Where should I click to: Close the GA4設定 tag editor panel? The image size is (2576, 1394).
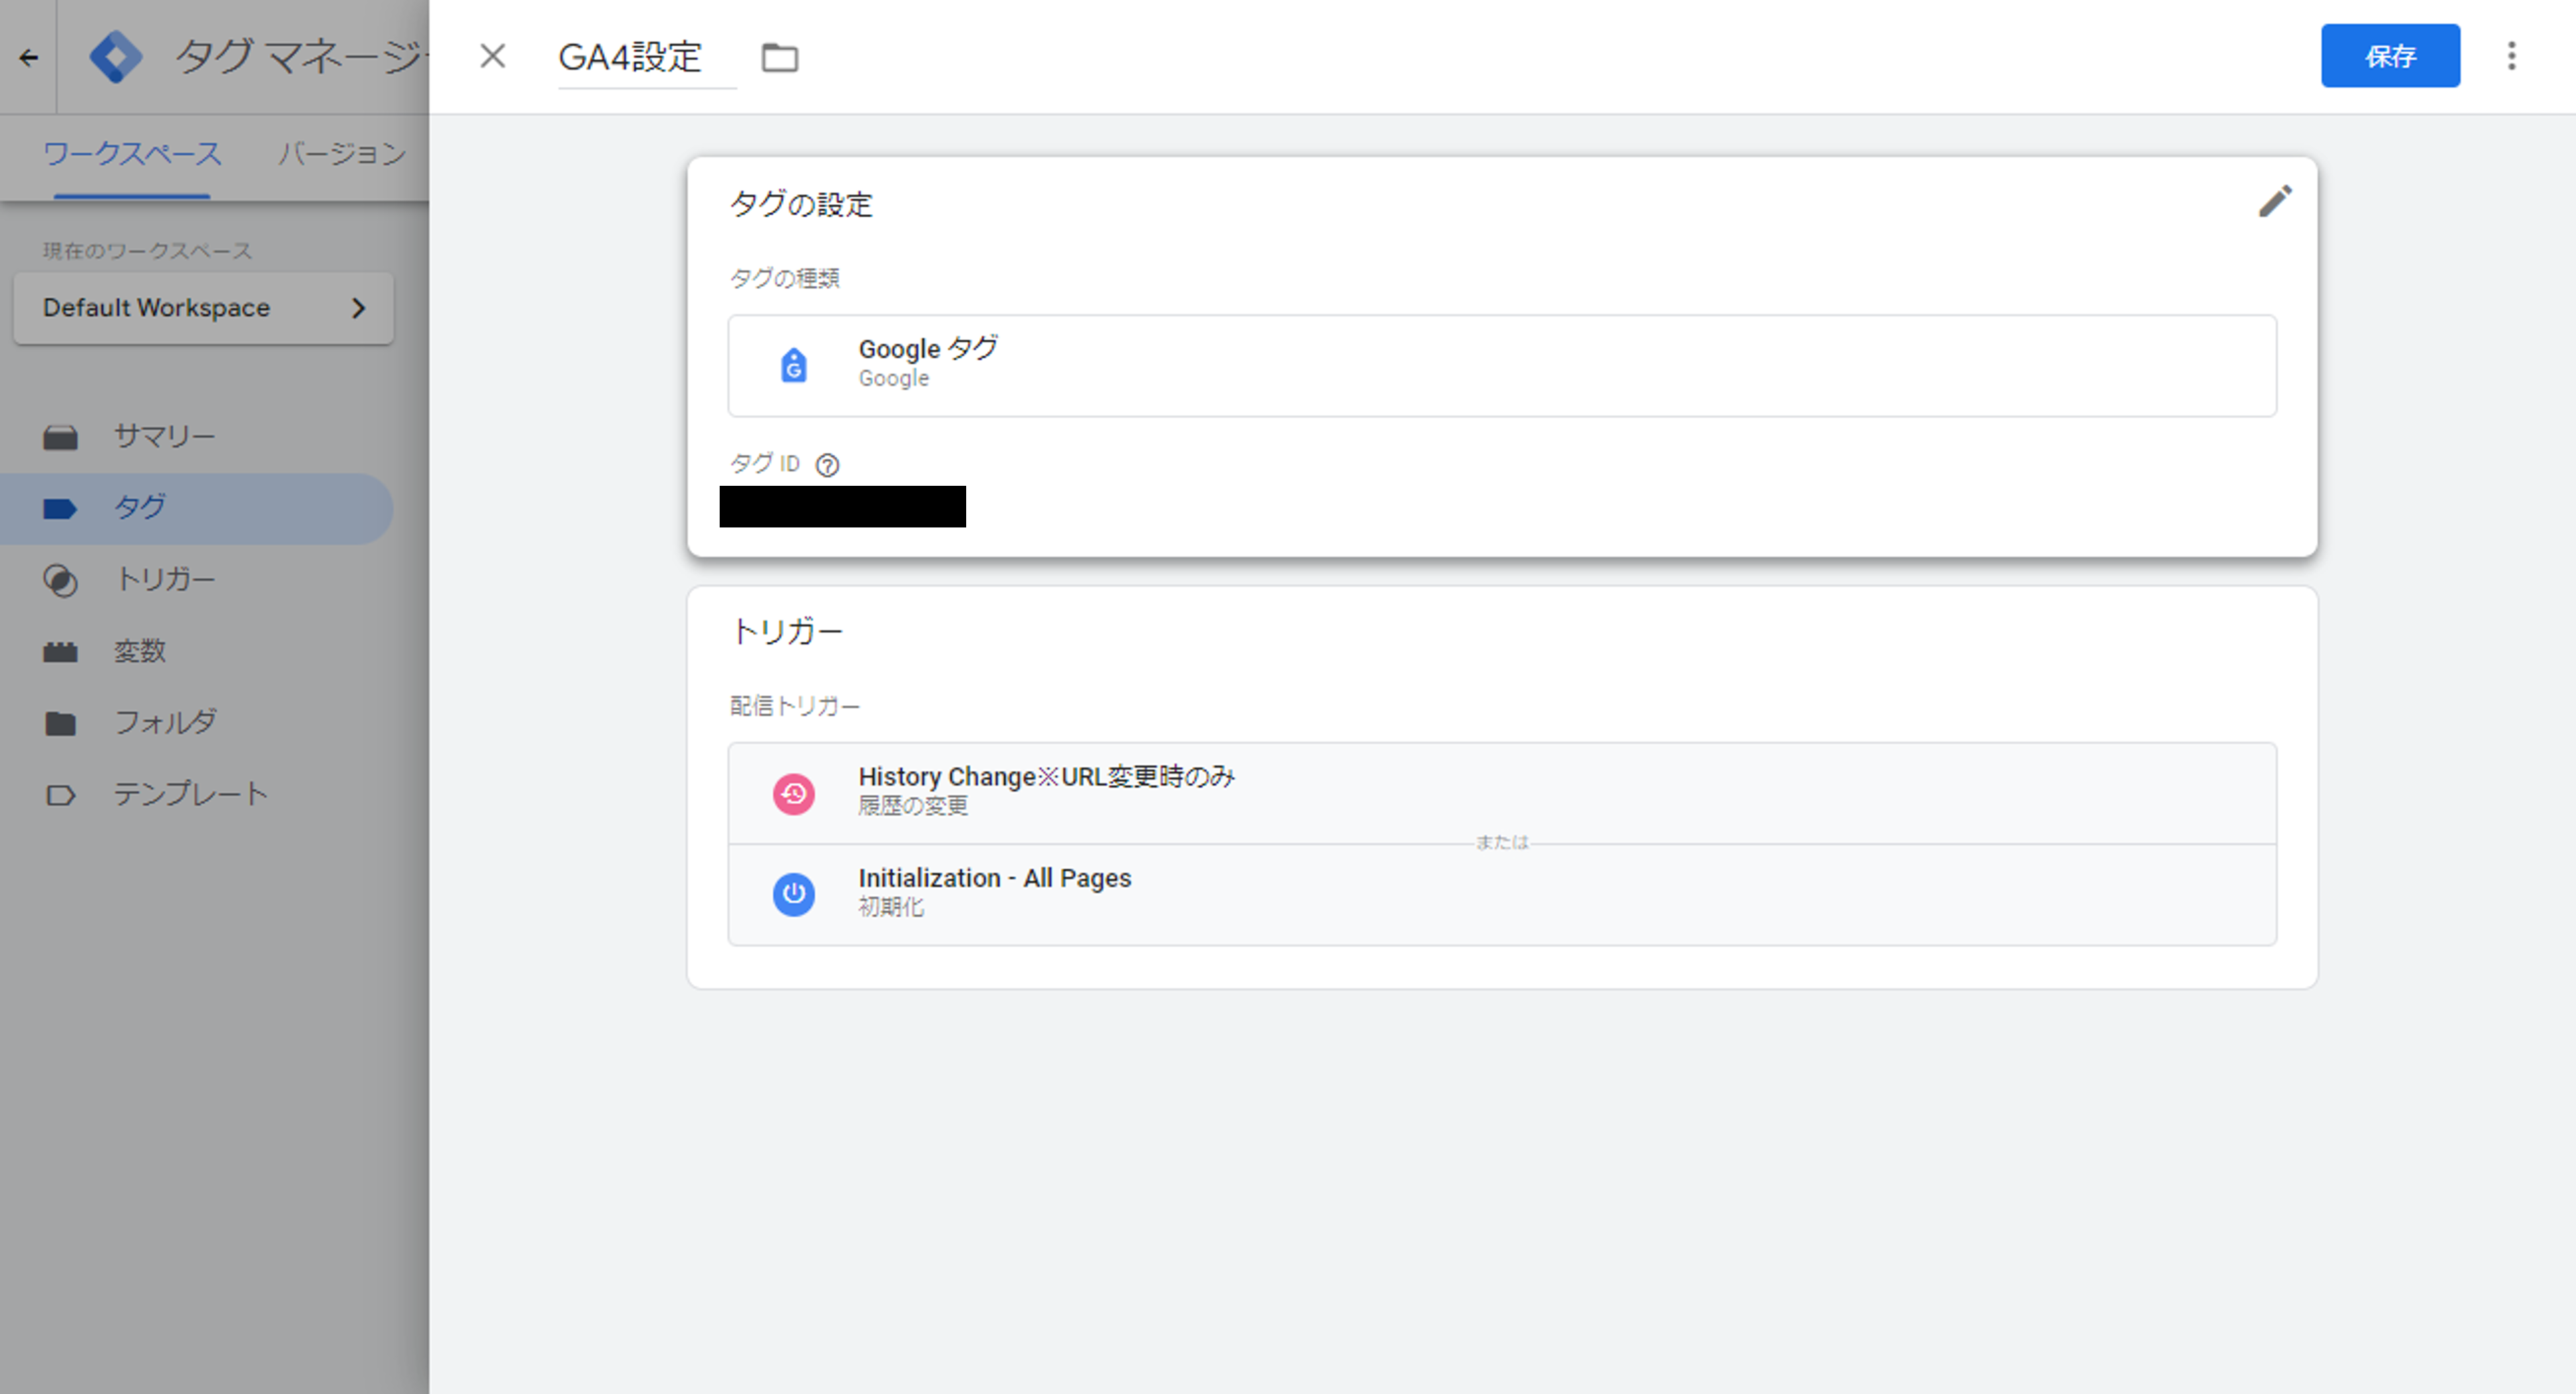point(492,56)
